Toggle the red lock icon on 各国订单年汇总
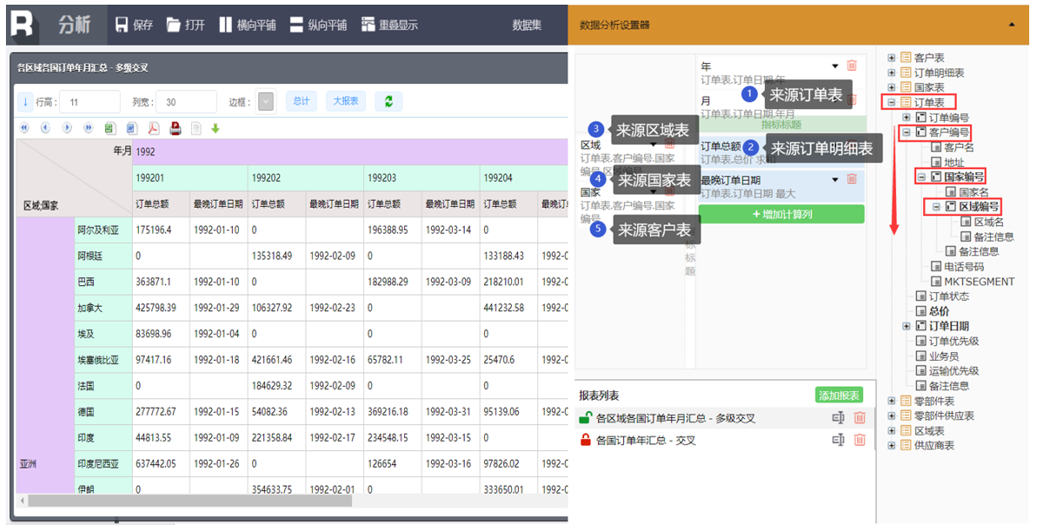Image resolution: width=1045 pixels, height=531 pixels. [x=585, y=440]
